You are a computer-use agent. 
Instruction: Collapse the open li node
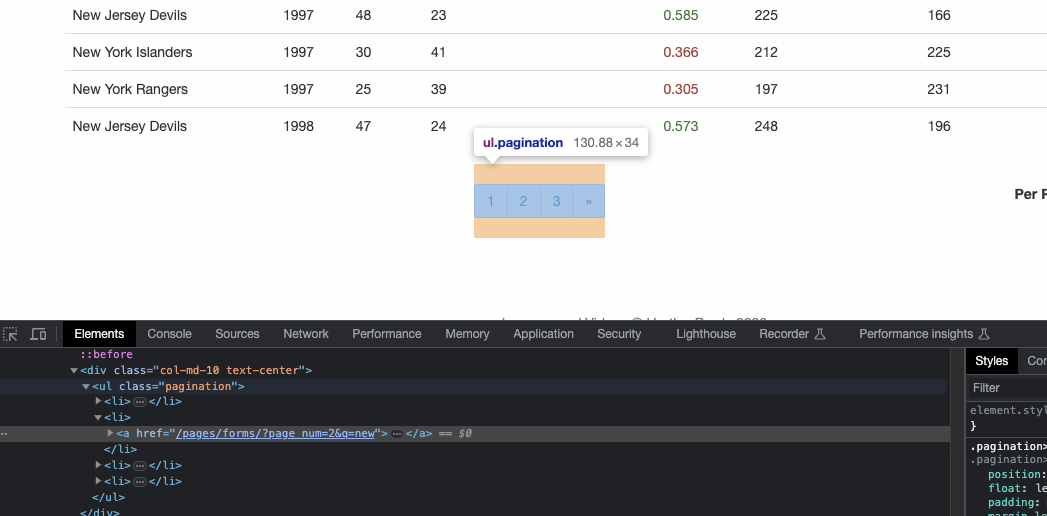[98, 417]
